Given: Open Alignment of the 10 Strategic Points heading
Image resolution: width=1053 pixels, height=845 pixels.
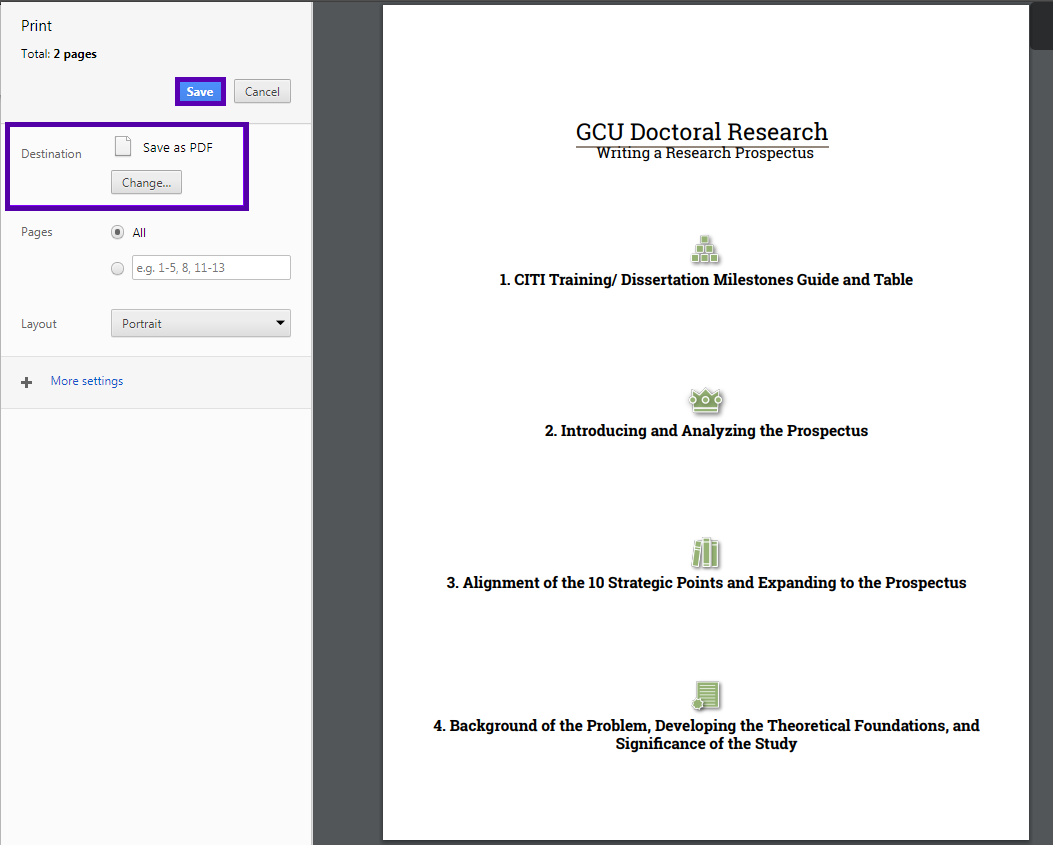Looking at the screenshot, I should pos(706,582).
